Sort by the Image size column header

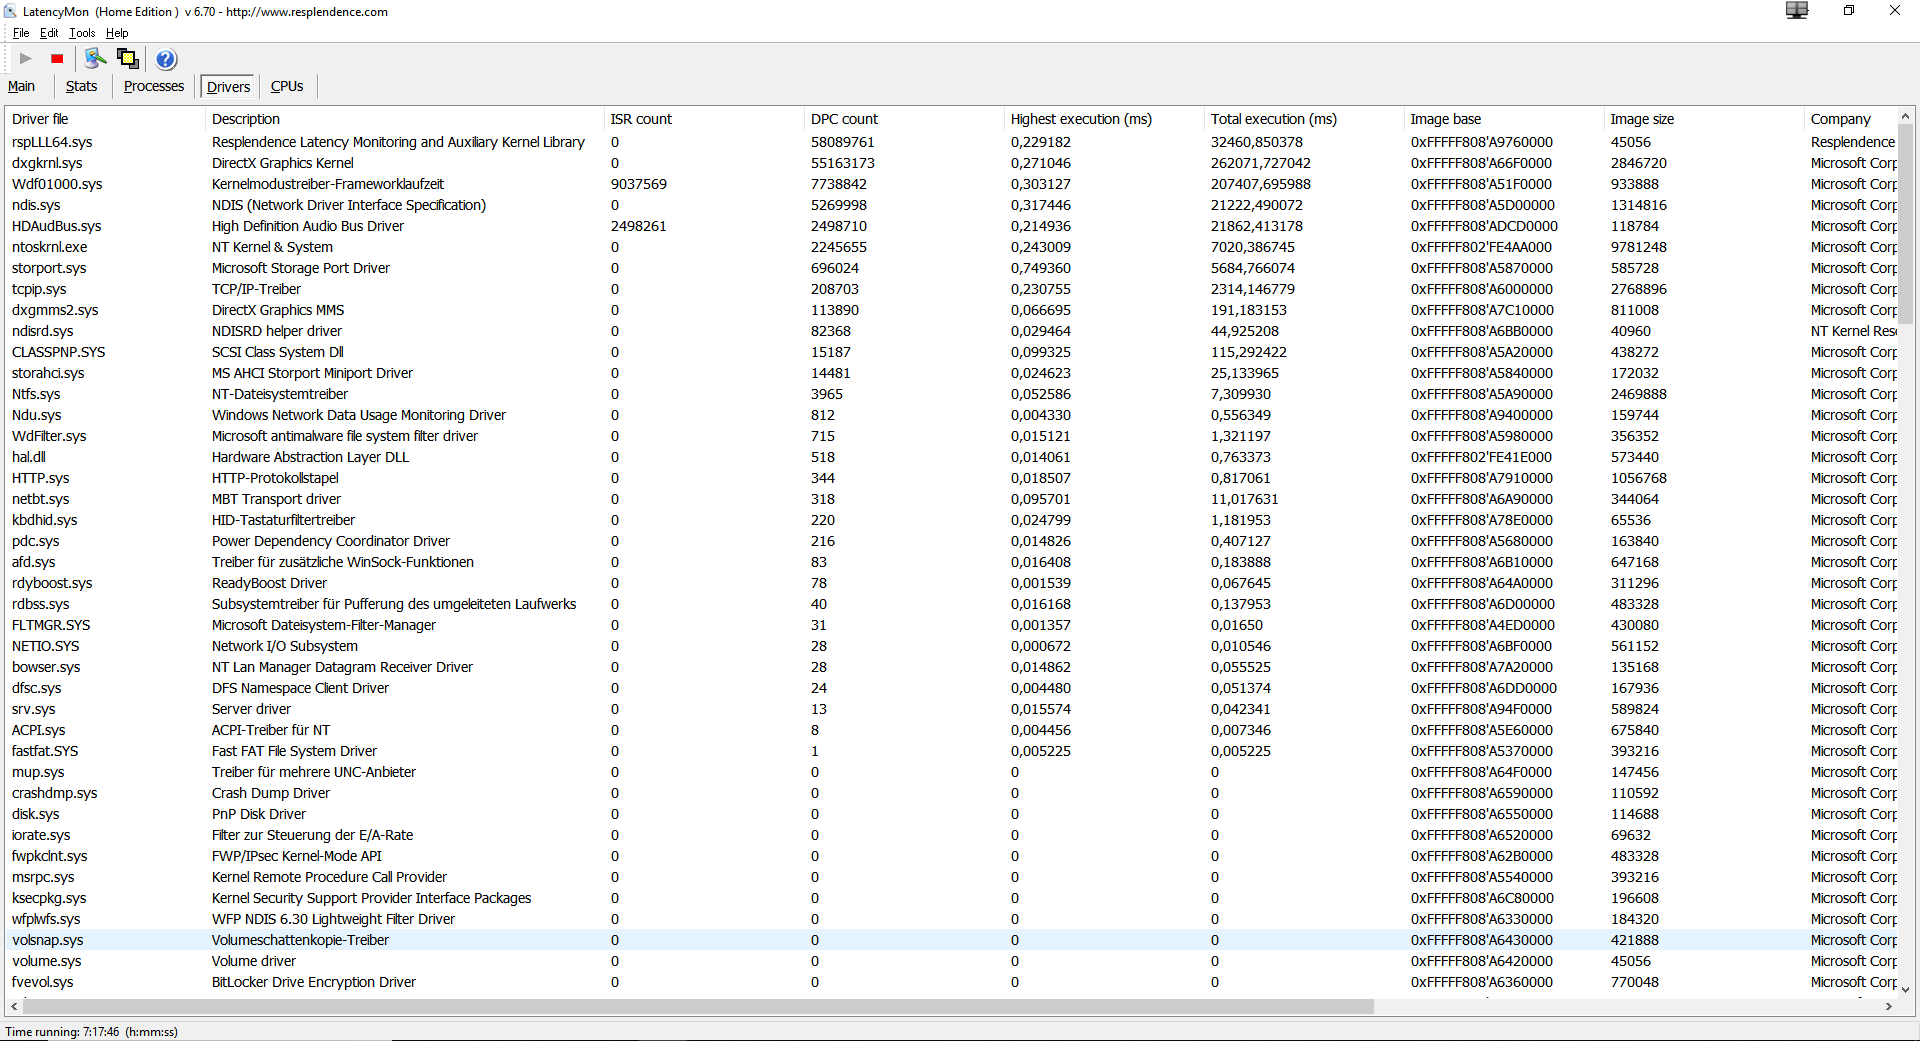coord(1705,119)
